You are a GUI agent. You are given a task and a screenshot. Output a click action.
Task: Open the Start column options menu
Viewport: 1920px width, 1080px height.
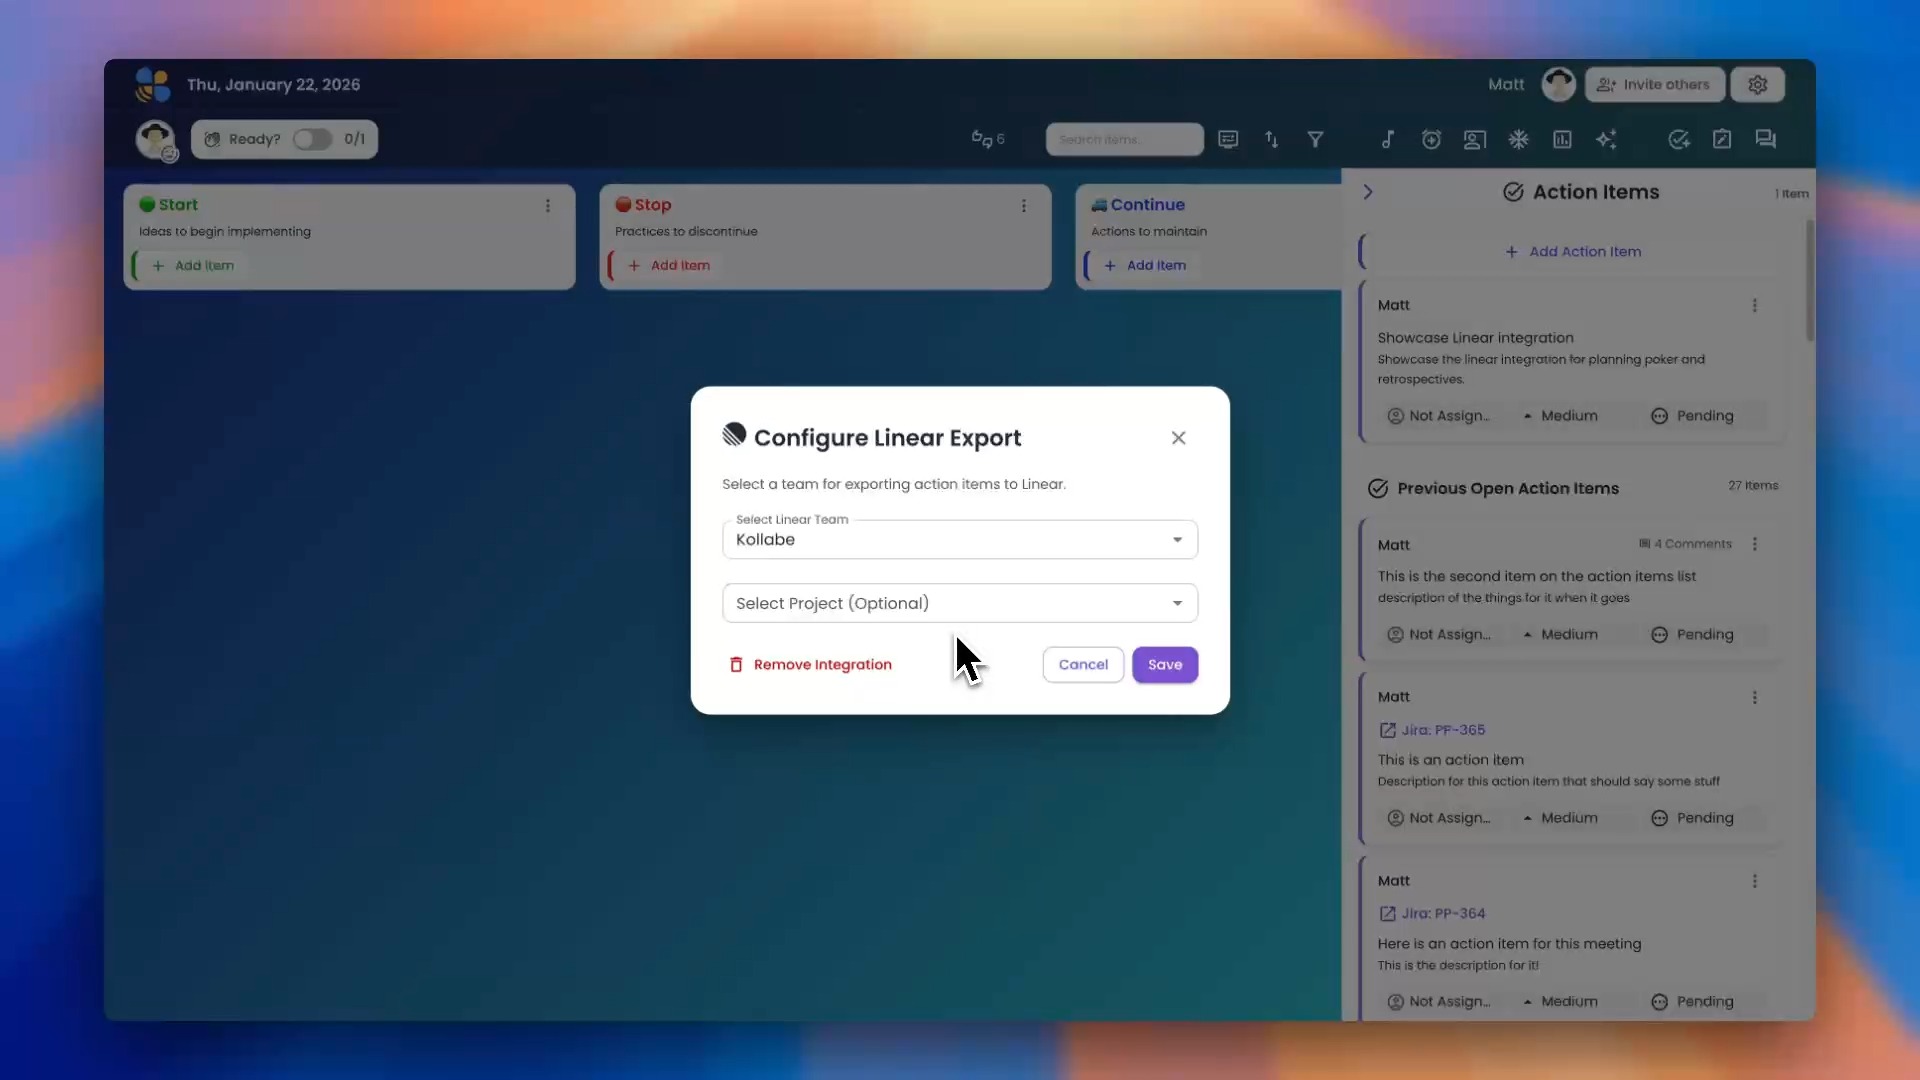548,205
